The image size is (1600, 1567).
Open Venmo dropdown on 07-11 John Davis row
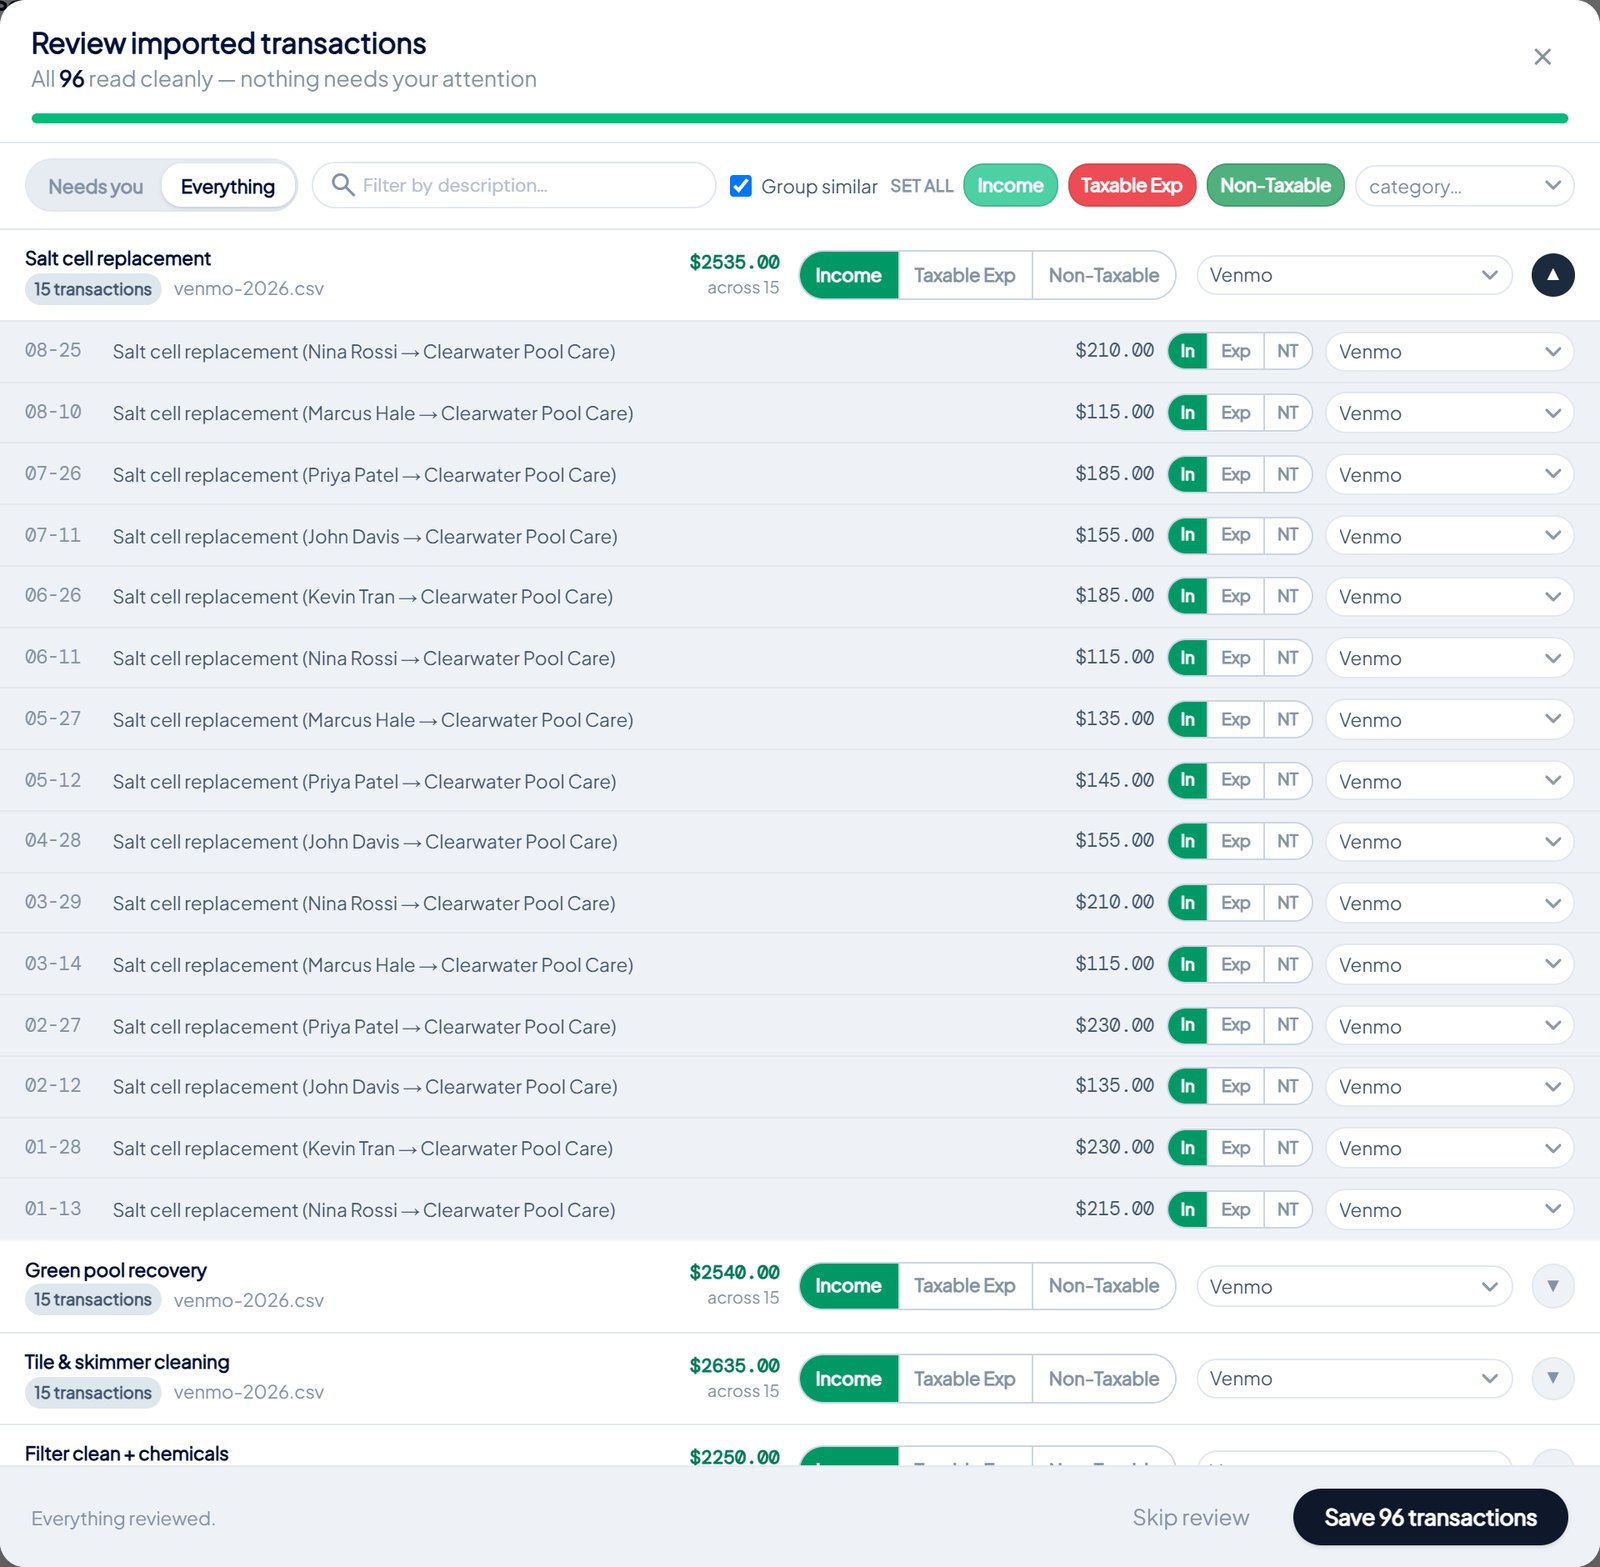(x=1449, y=536)
